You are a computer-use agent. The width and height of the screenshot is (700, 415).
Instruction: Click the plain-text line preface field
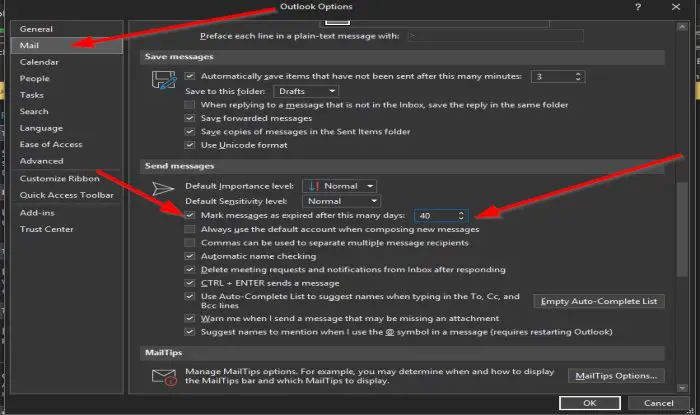495,36
